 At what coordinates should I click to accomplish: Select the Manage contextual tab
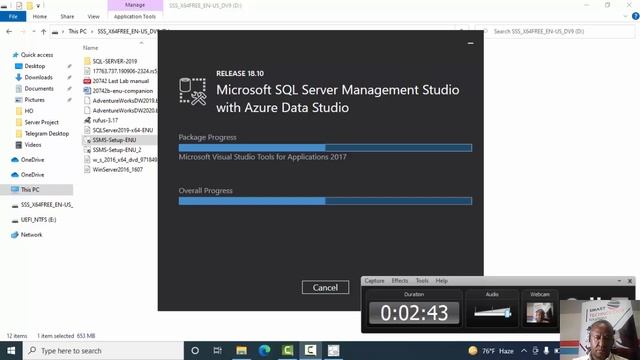[x=135, y=5]
